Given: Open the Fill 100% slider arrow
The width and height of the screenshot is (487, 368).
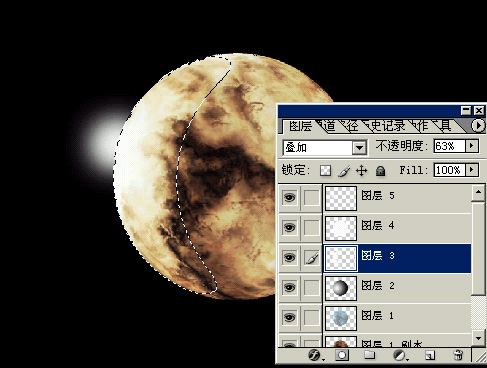Looking at the screenshot, I should pyautogui.click(x=472, y=170).
